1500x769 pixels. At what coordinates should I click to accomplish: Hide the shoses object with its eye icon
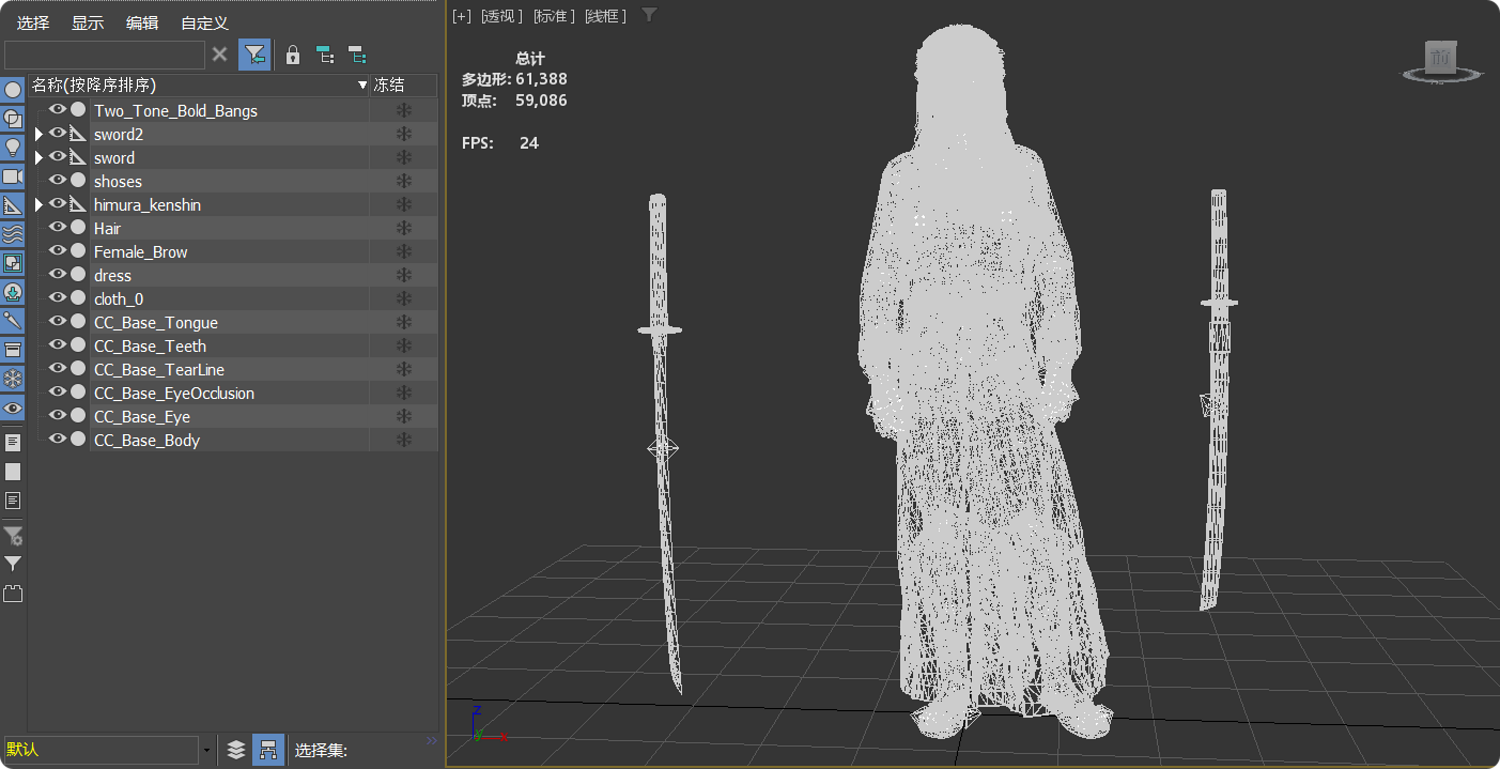click(x=57, y=180)
